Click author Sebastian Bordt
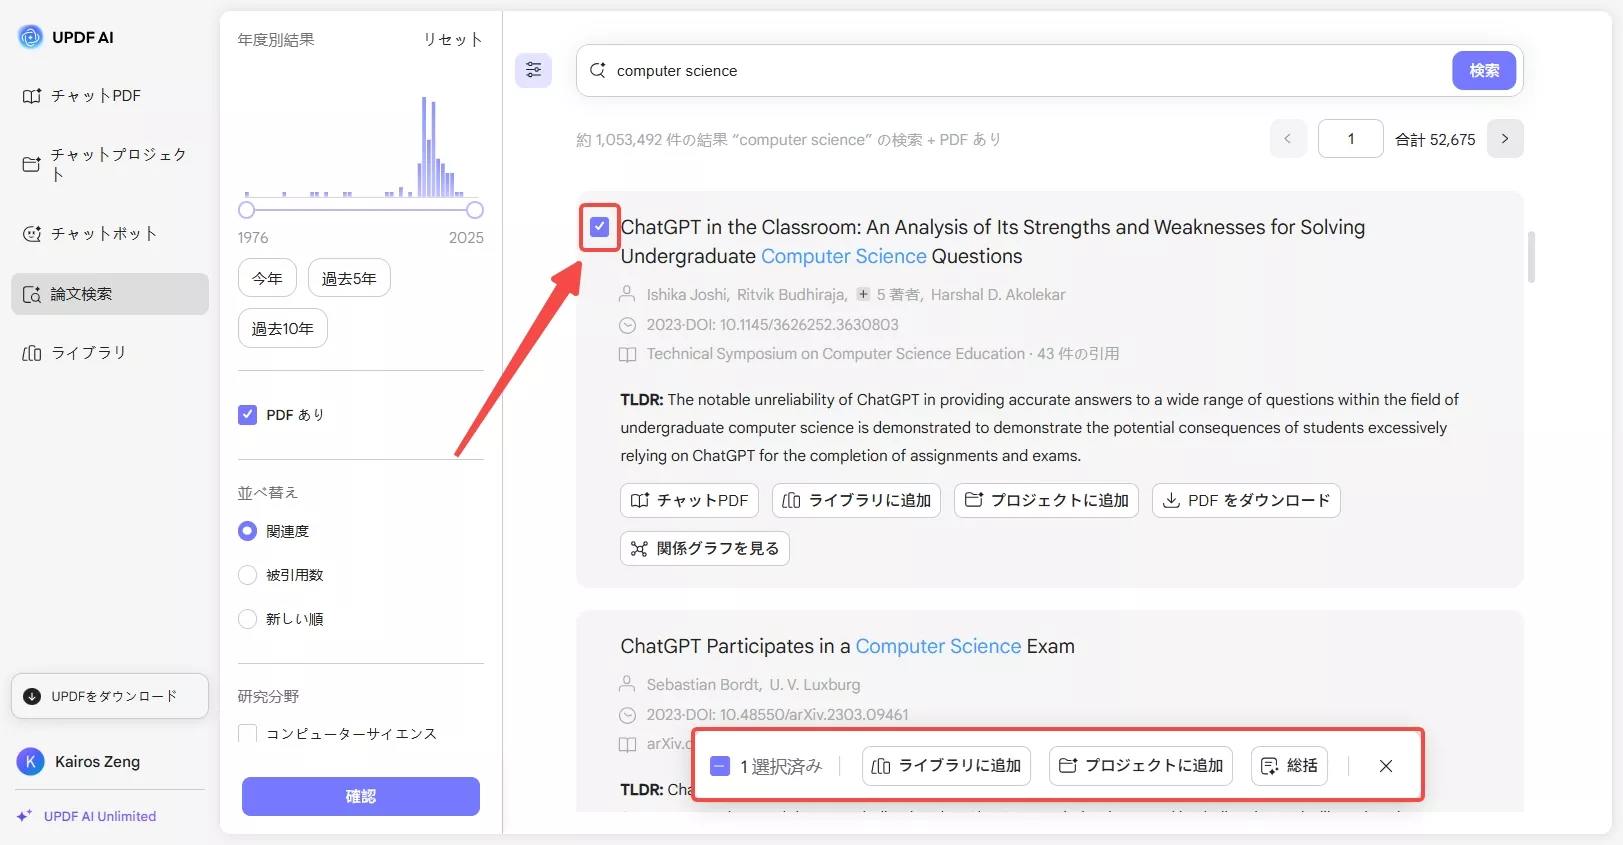The image size is (1623, 845). click(x=704, y=685)
